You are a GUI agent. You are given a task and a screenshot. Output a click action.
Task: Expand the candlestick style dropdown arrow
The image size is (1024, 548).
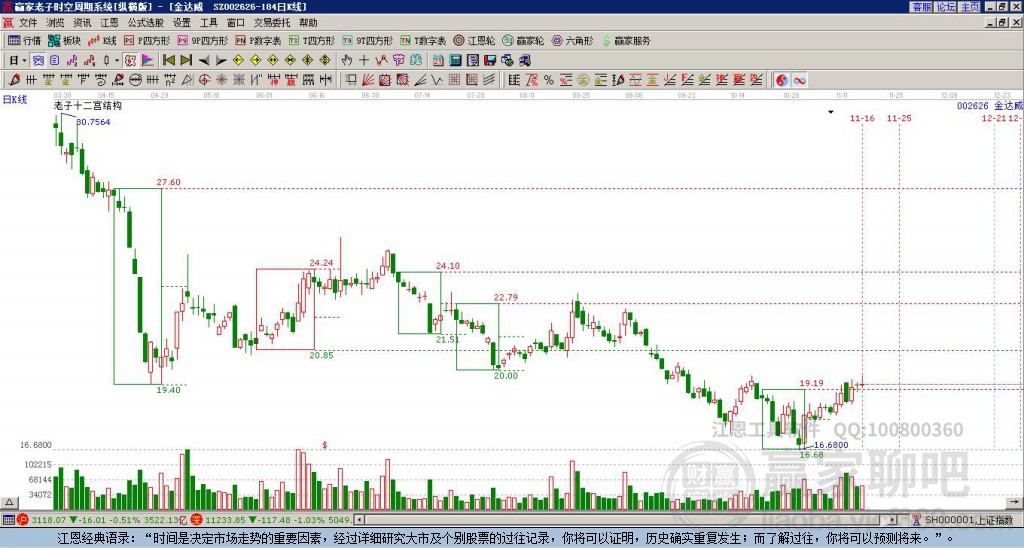(x=117, y=61)
